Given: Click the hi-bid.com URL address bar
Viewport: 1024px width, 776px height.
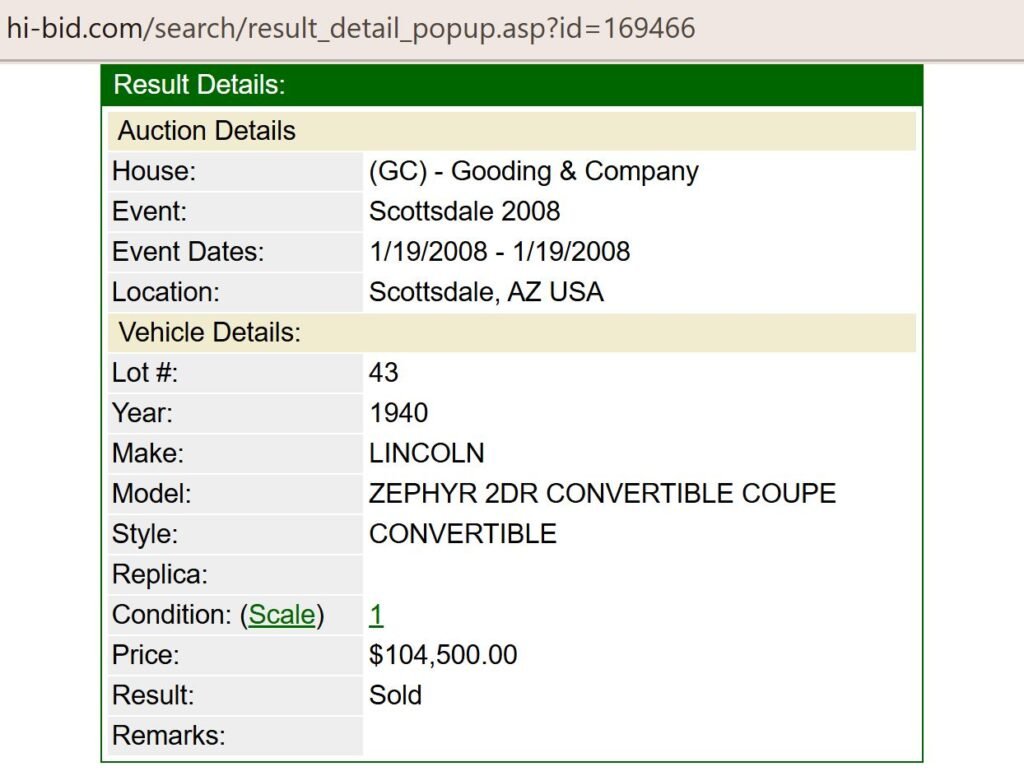Looking at the screenshot, I should coord(350,28).
